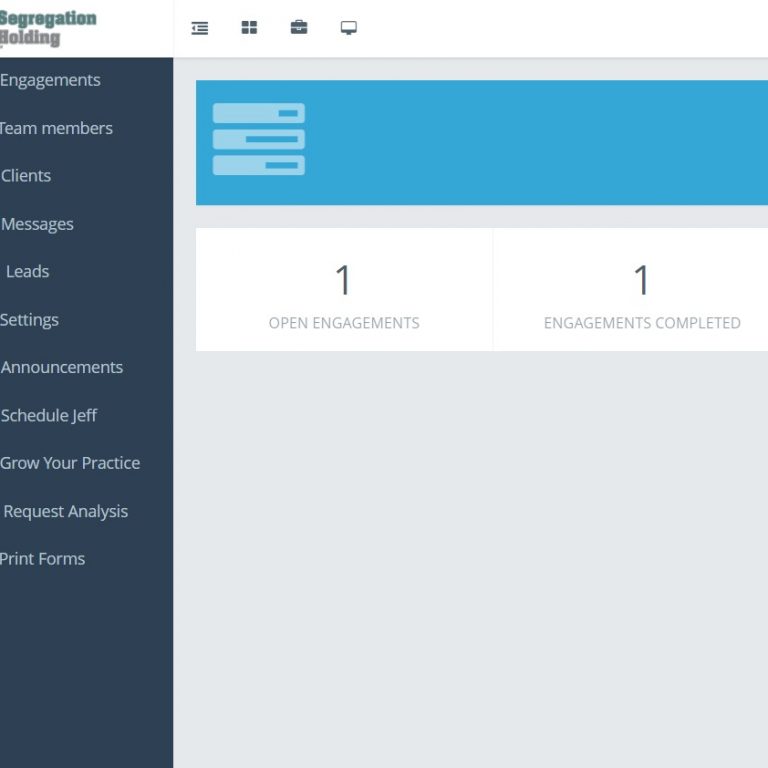Select Clients from the sidebar
This screenshot has width=768, height=768.
26,176
